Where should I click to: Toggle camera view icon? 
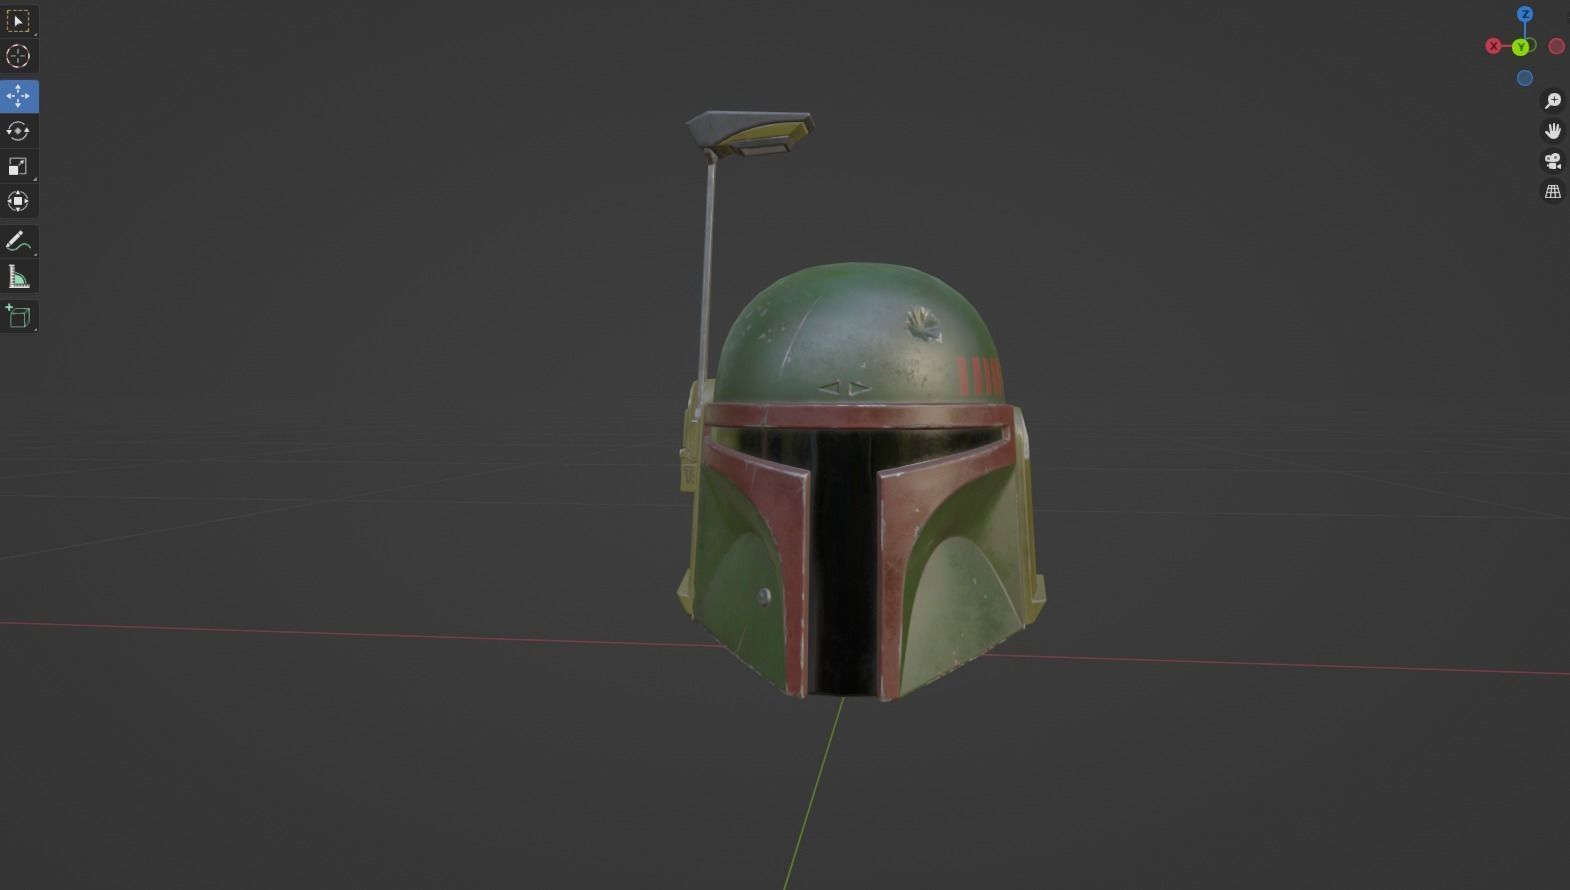[1553, 161]
